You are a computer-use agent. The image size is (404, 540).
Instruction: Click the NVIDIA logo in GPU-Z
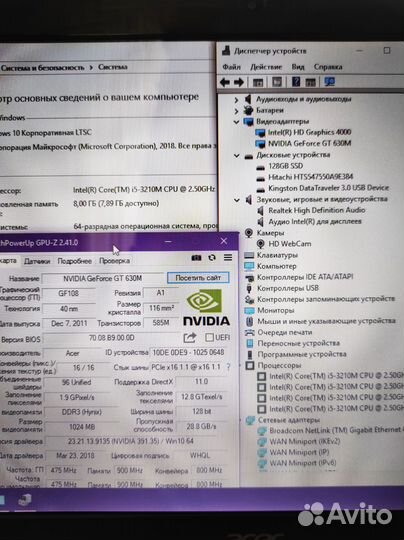tap(206, 308)
